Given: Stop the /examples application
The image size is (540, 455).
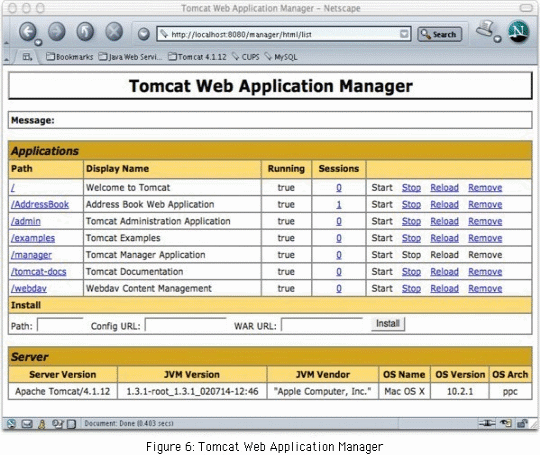Looking at the screenshot, I should point(411,238).
